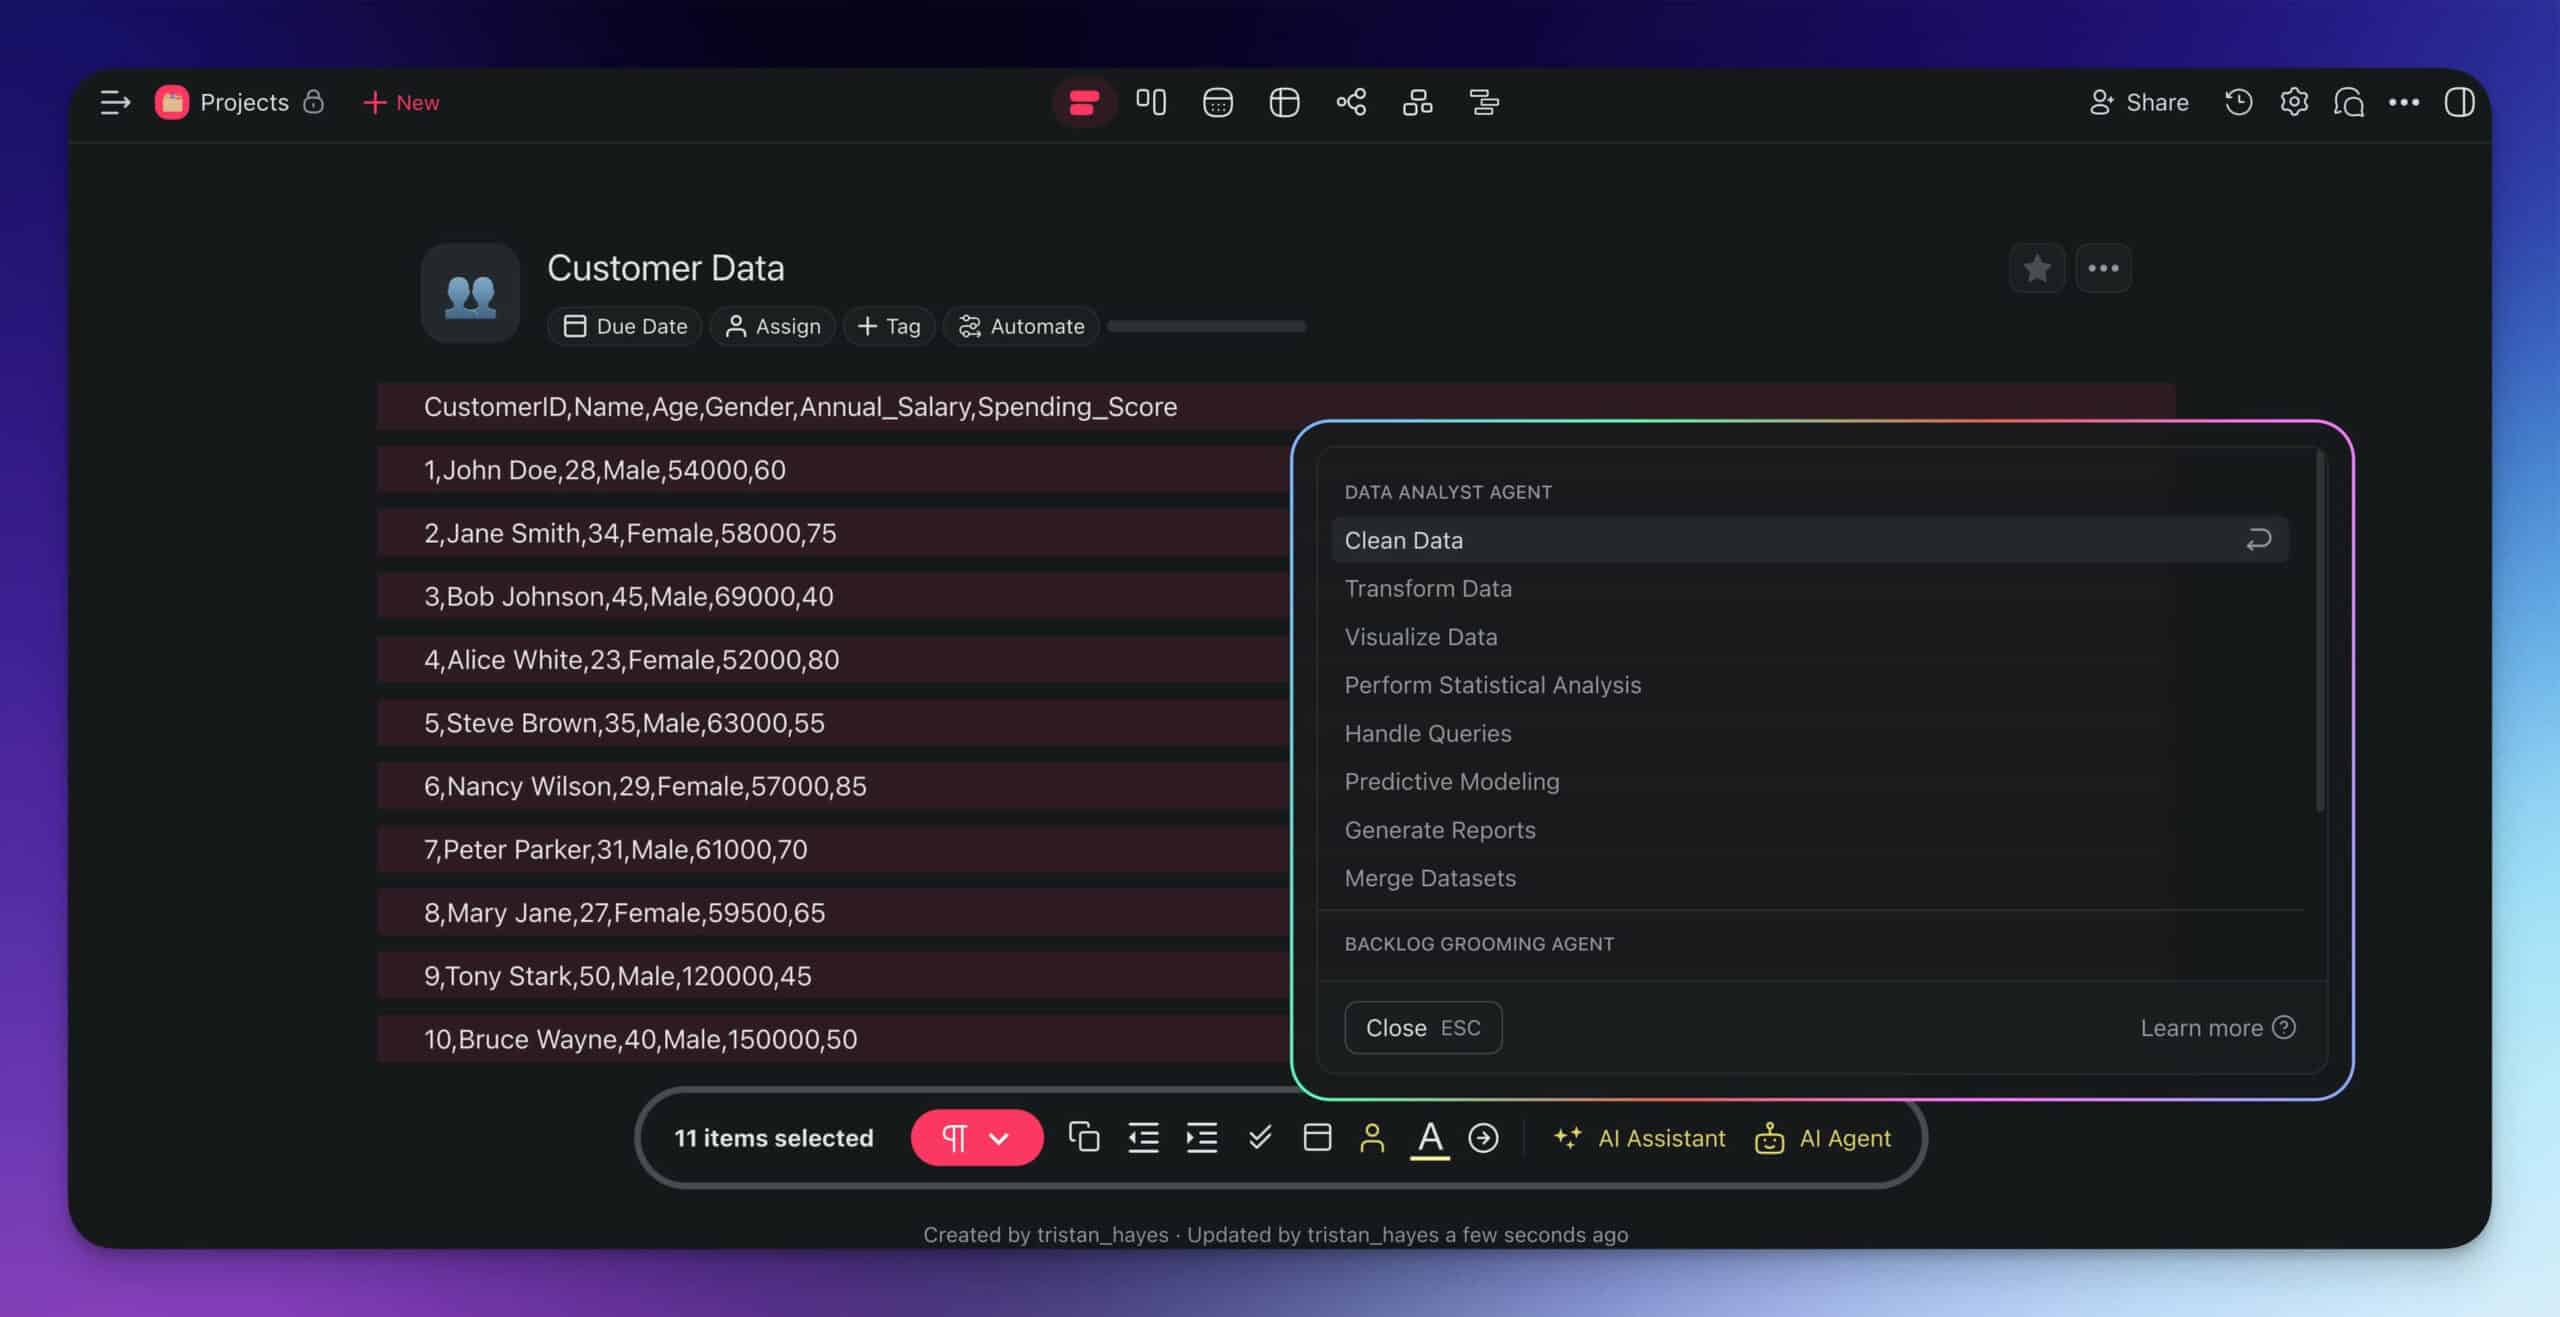Expand the document more options menu
This screenshot has width=2560, height=1317.
point(2104,268)
